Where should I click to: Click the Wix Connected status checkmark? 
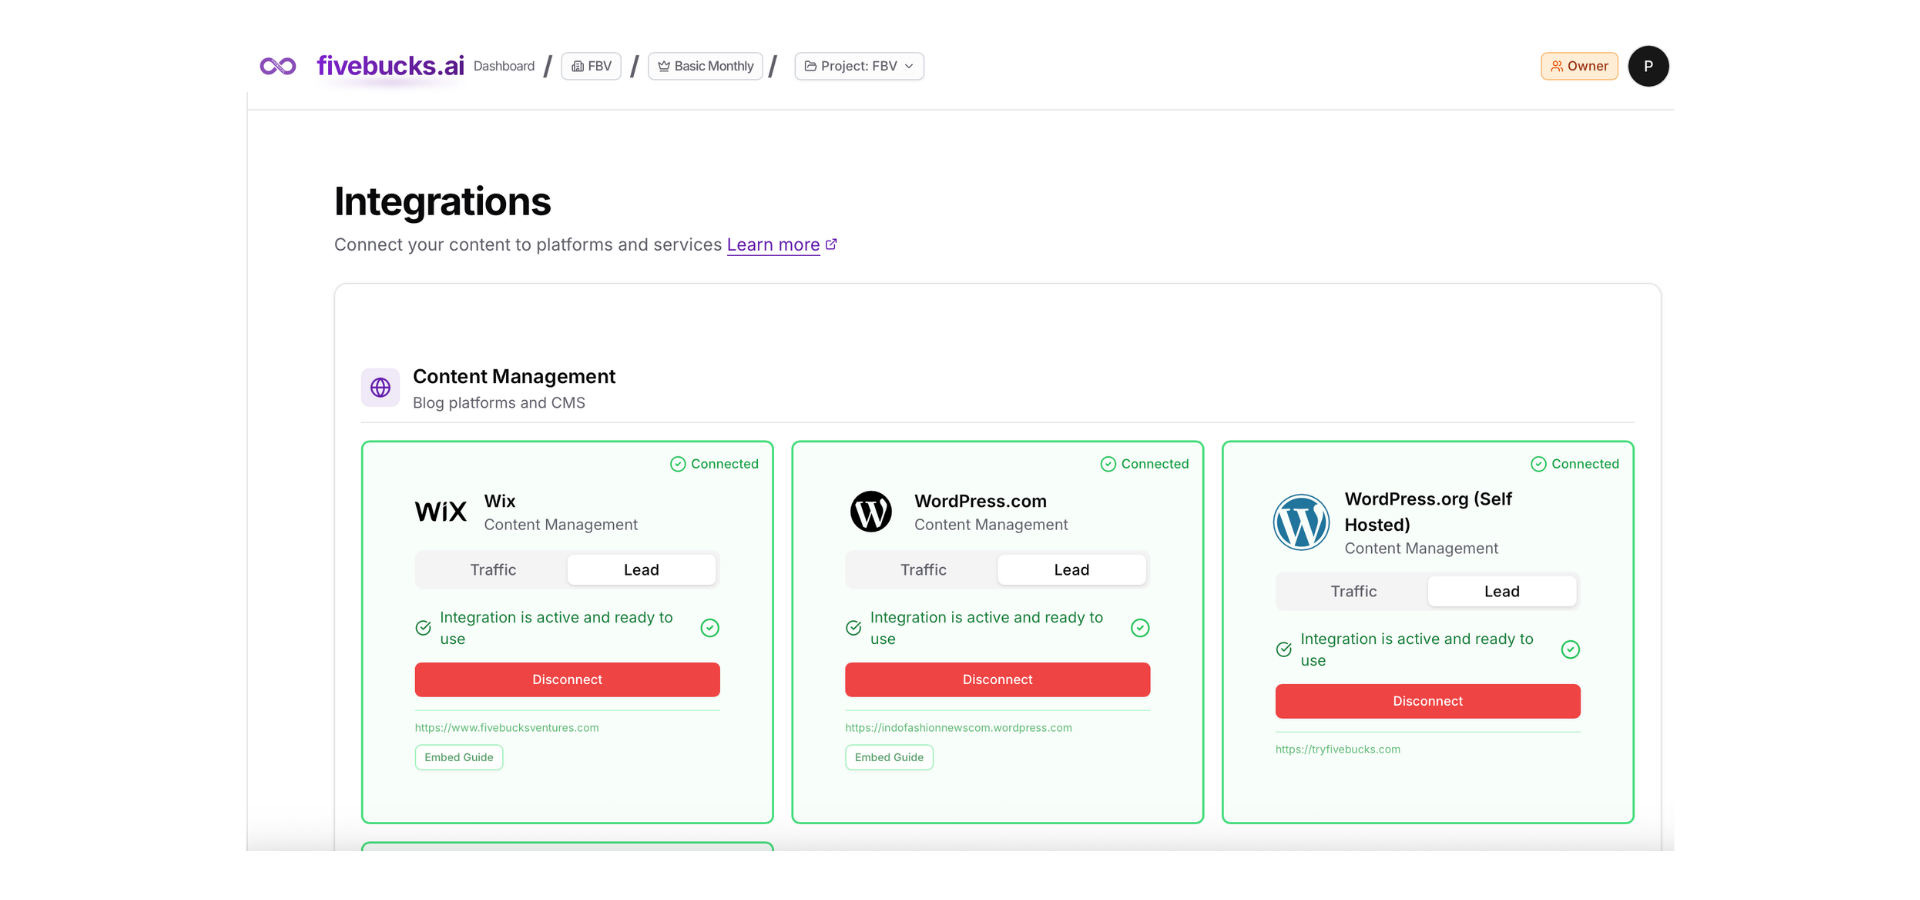(678, 464)
